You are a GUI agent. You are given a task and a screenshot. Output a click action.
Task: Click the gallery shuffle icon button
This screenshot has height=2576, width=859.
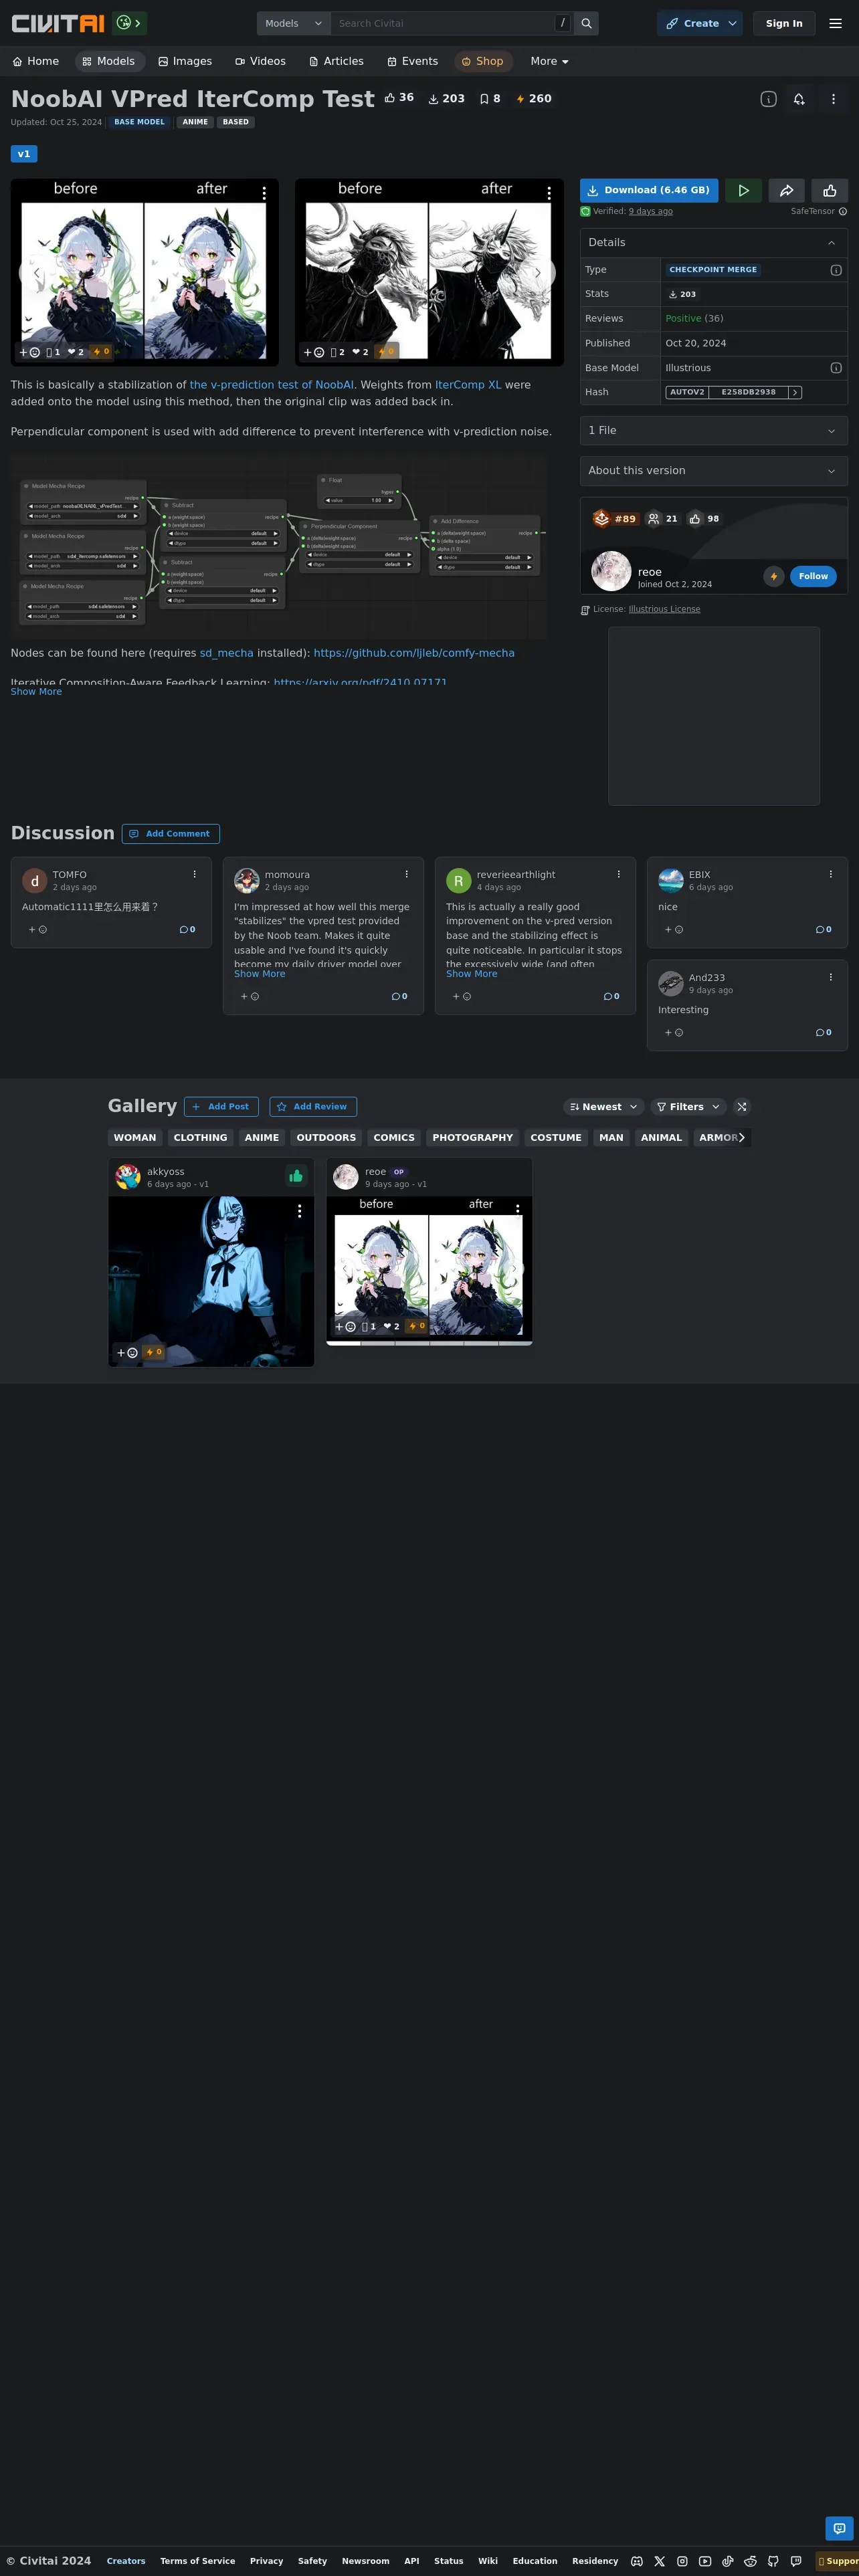pyautogui.click(x=741, y=1107)
